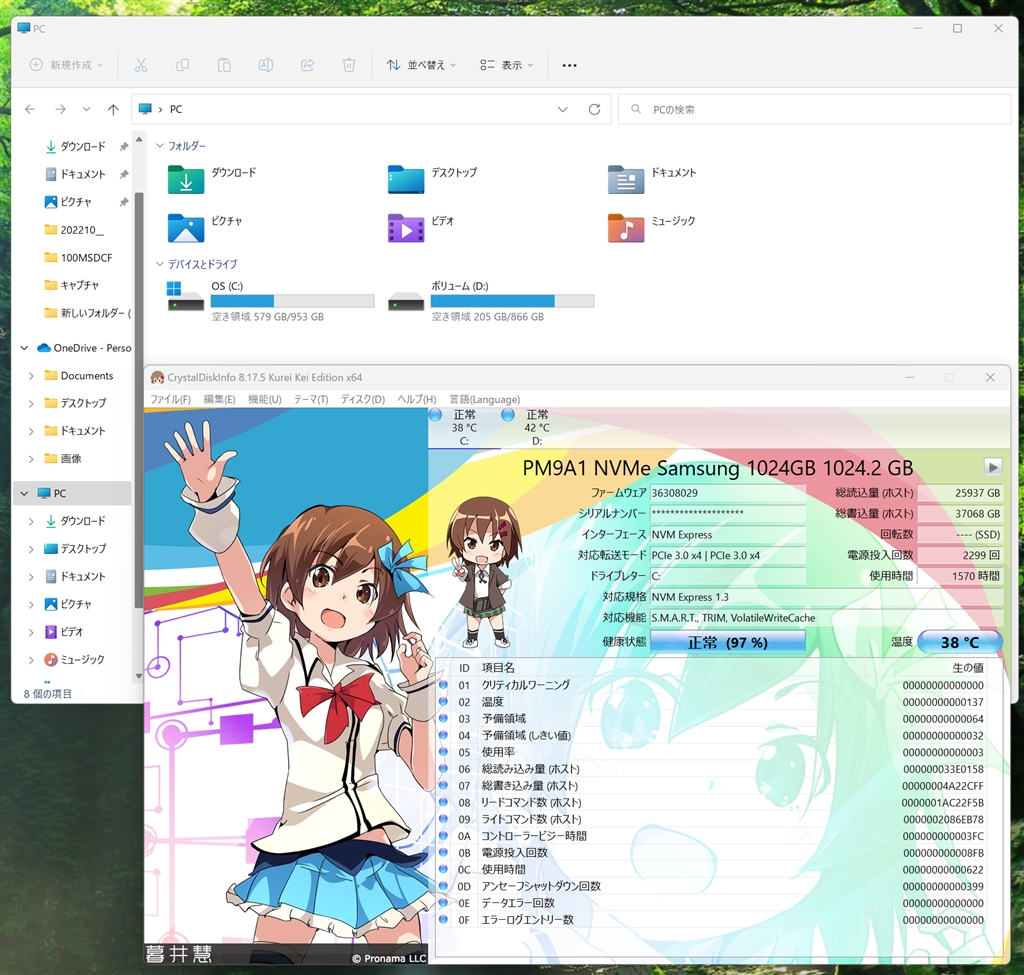
Task: Select disk C: 38 °C status in CrystalDiskInfo
Action: click(x=464, y=428)
